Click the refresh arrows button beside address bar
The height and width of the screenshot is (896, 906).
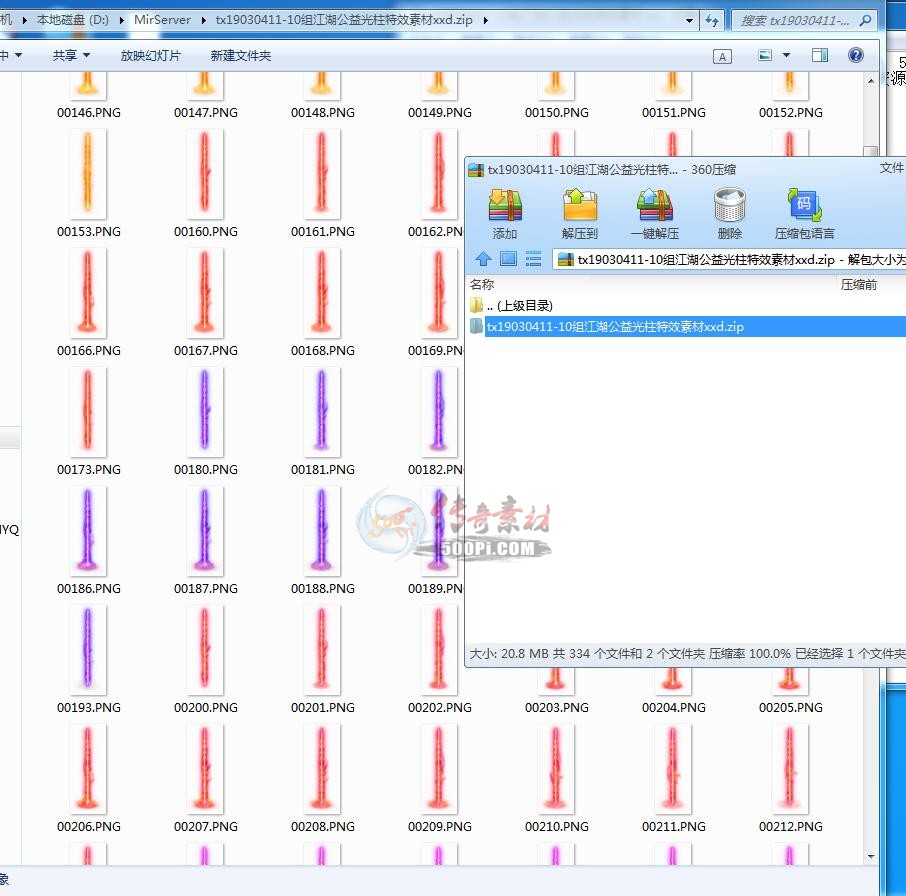tap(712, 21)
